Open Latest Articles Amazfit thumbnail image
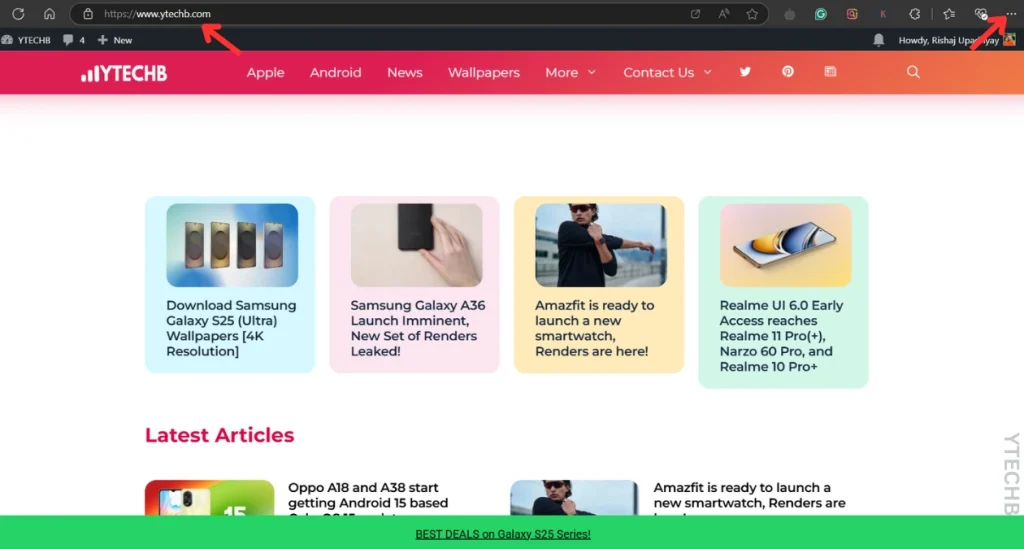This screenshot has height=549, width=1024. click(x=575, y=498)
